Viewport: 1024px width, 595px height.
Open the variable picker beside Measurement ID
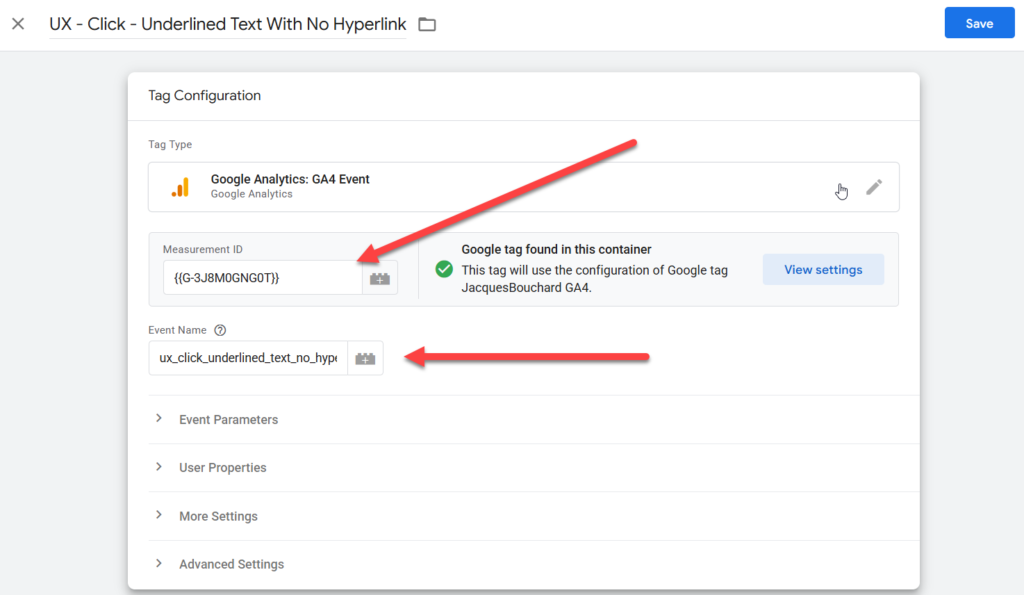380,278
